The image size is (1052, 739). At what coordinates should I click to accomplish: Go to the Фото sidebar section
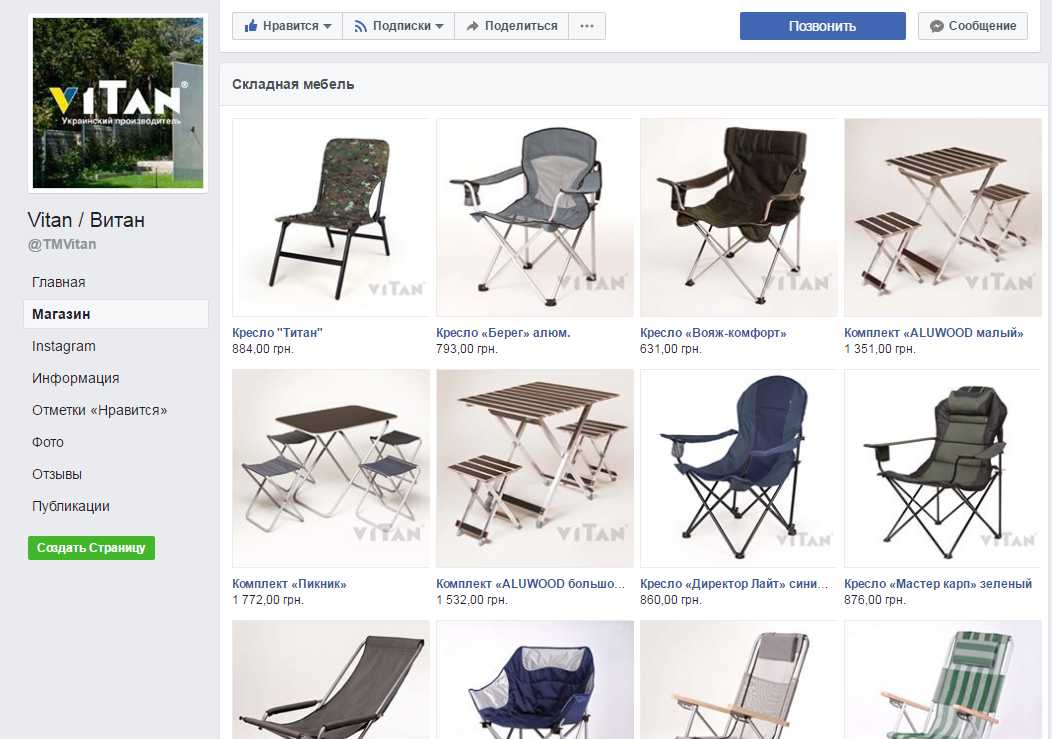48,442
